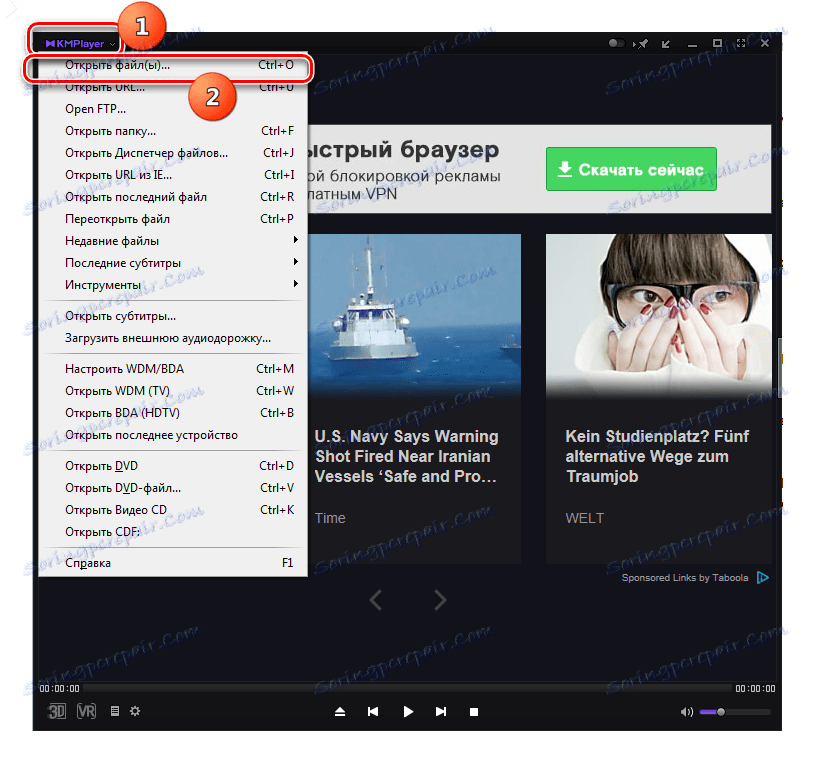Click the Time source label
Screen dimensions: 815x763
(x=330, y=518)
